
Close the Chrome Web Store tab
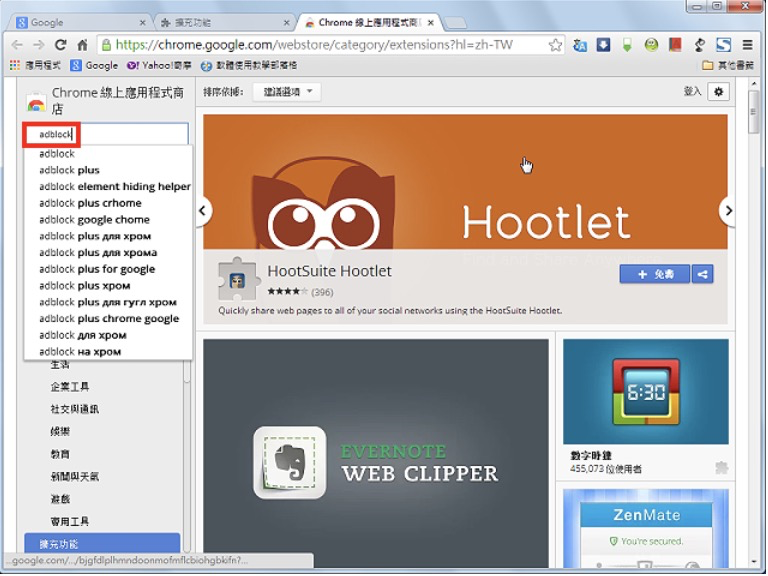point(431,23)
